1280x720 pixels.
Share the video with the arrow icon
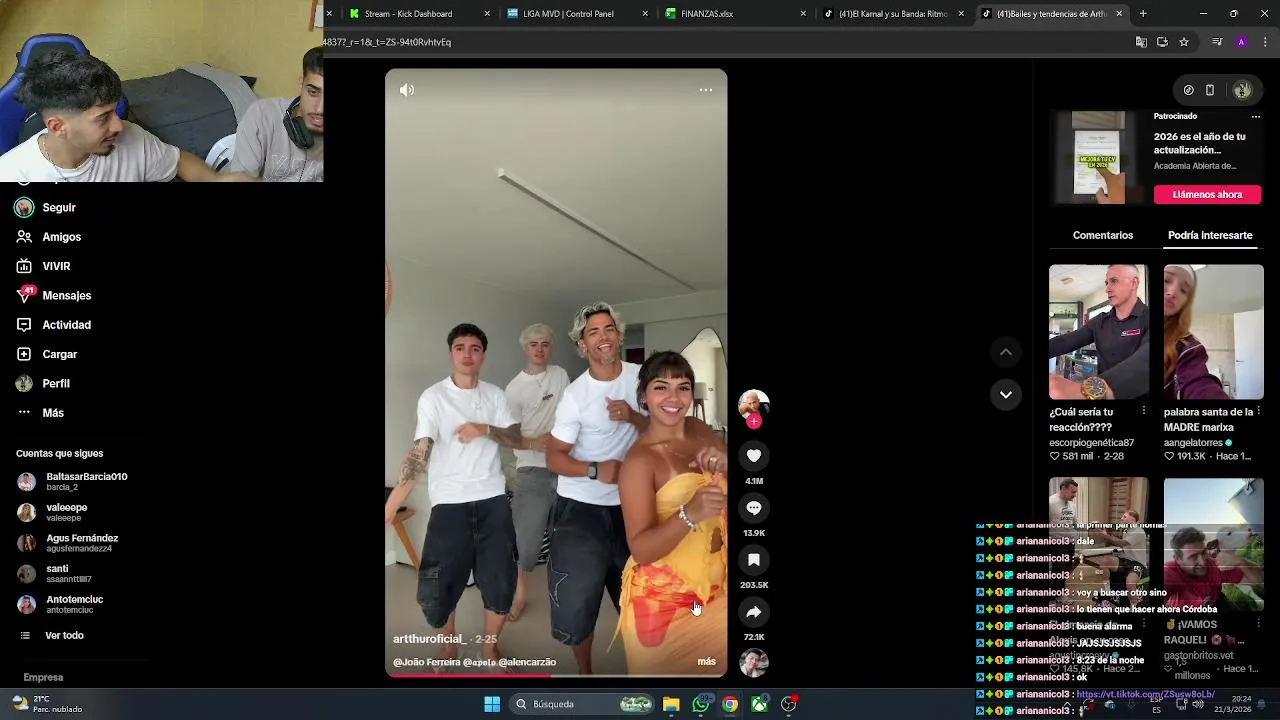coord(754,612)
